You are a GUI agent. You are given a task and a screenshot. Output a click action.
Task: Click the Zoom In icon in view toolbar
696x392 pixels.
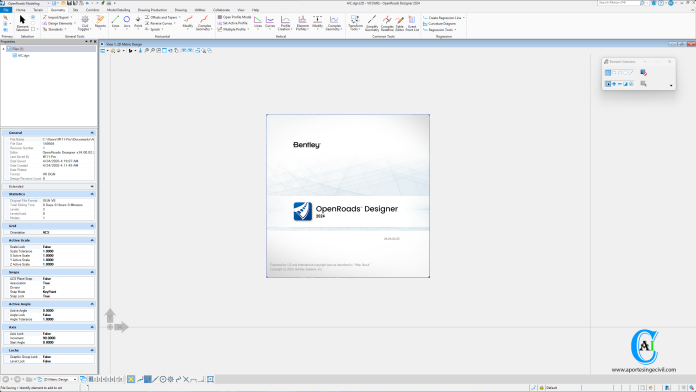[x=146, y=51]
